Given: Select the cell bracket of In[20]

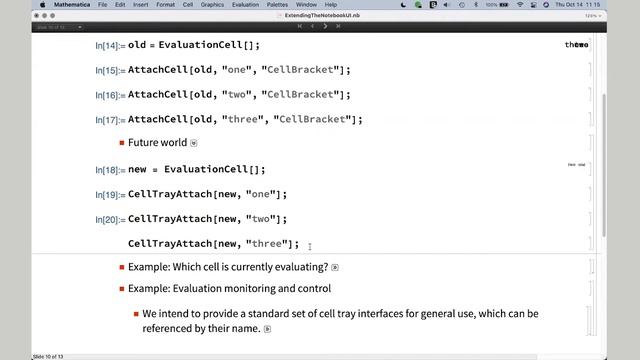Looking at the screenshot, I should [591, 219].
